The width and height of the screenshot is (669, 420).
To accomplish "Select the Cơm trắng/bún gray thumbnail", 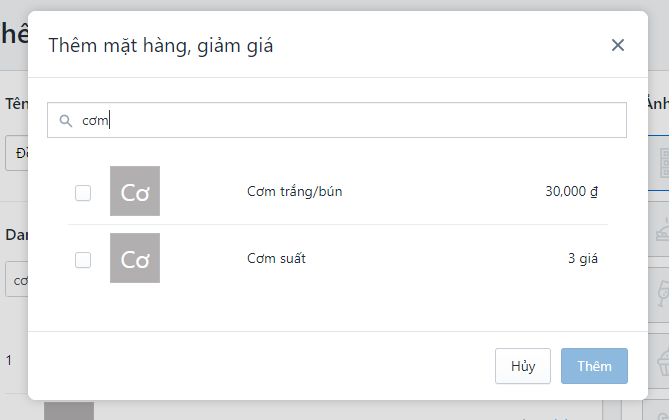I will click(x=135, y=191).
